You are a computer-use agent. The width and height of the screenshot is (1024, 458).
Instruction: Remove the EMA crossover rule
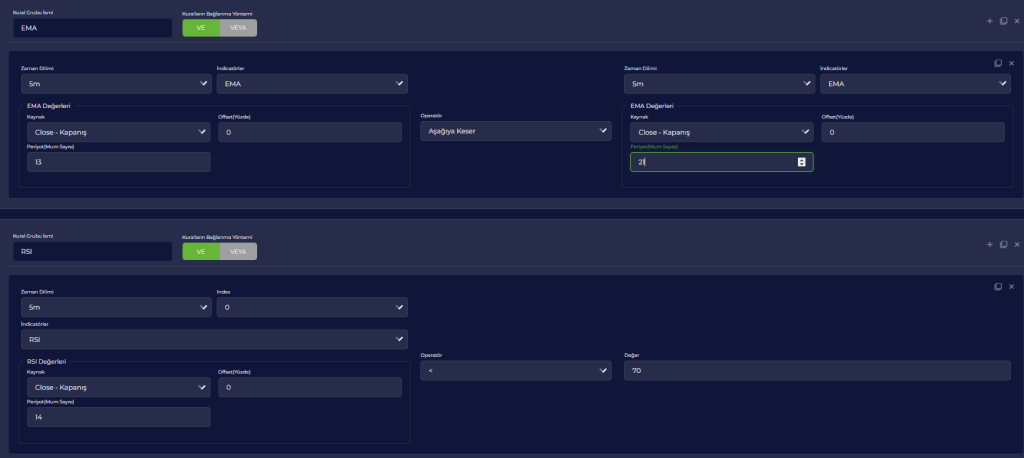point(1011,63)
